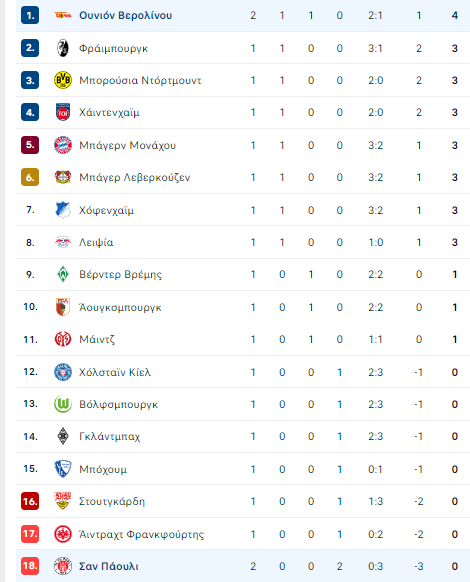Click the Borussia Dortmund BVB crest
The width and height of the screenshot is (470, 582).
[x=63, y=80]
